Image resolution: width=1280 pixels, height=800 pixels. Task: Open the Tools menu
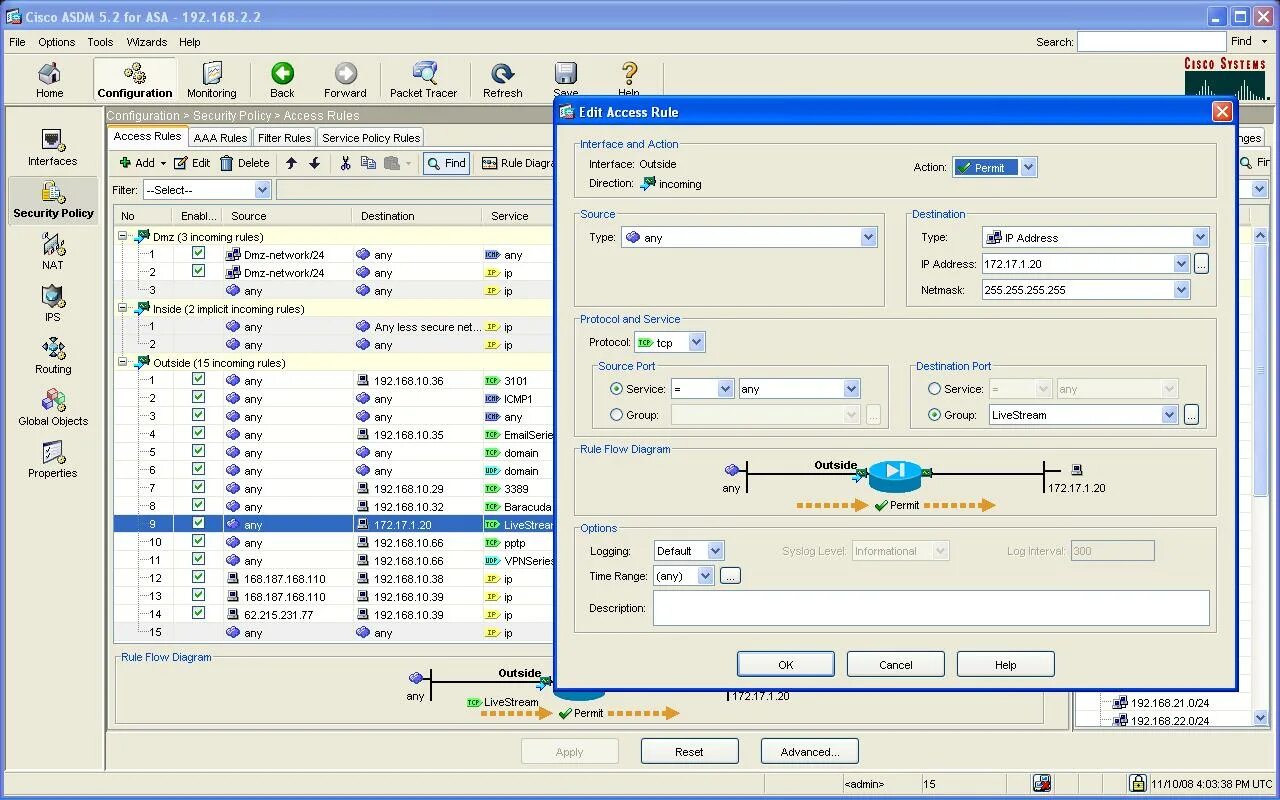pos(100,42)
